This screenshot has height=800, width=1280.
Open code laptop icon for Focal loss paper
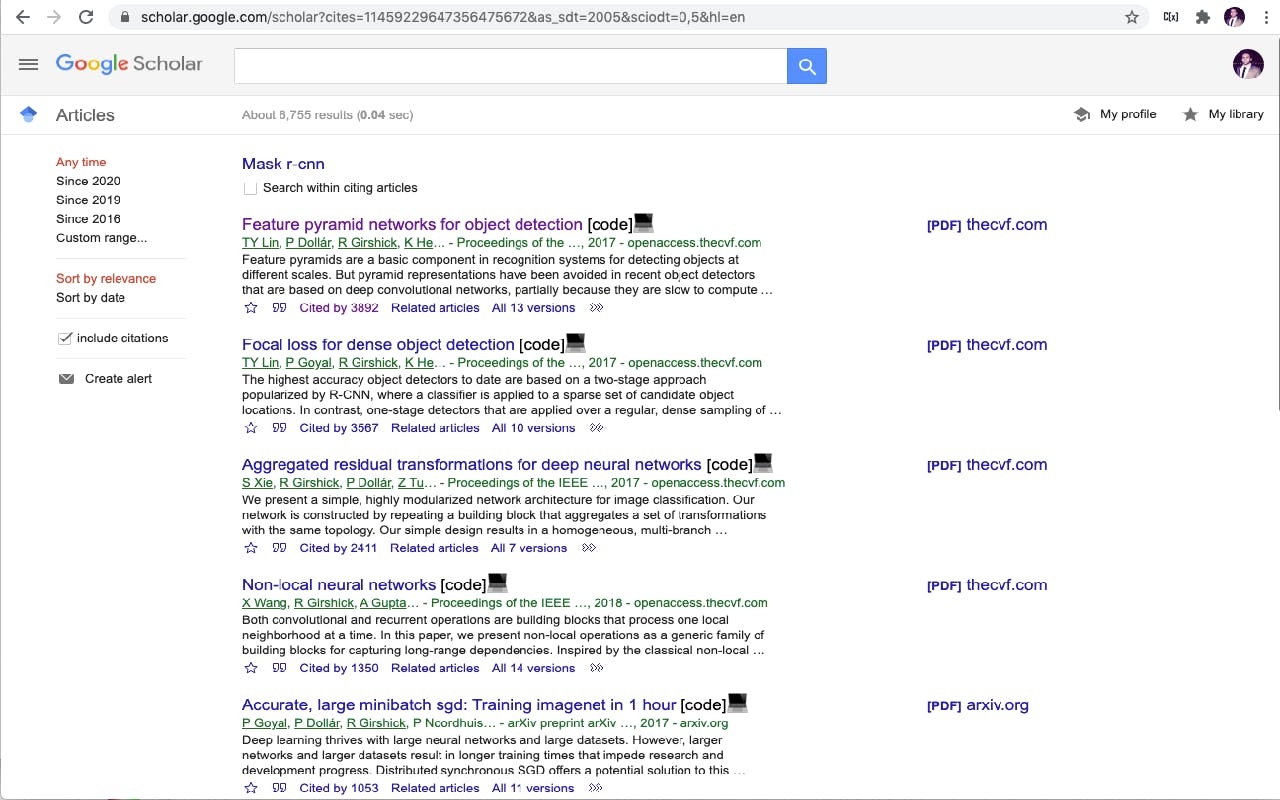pos(575,343)
